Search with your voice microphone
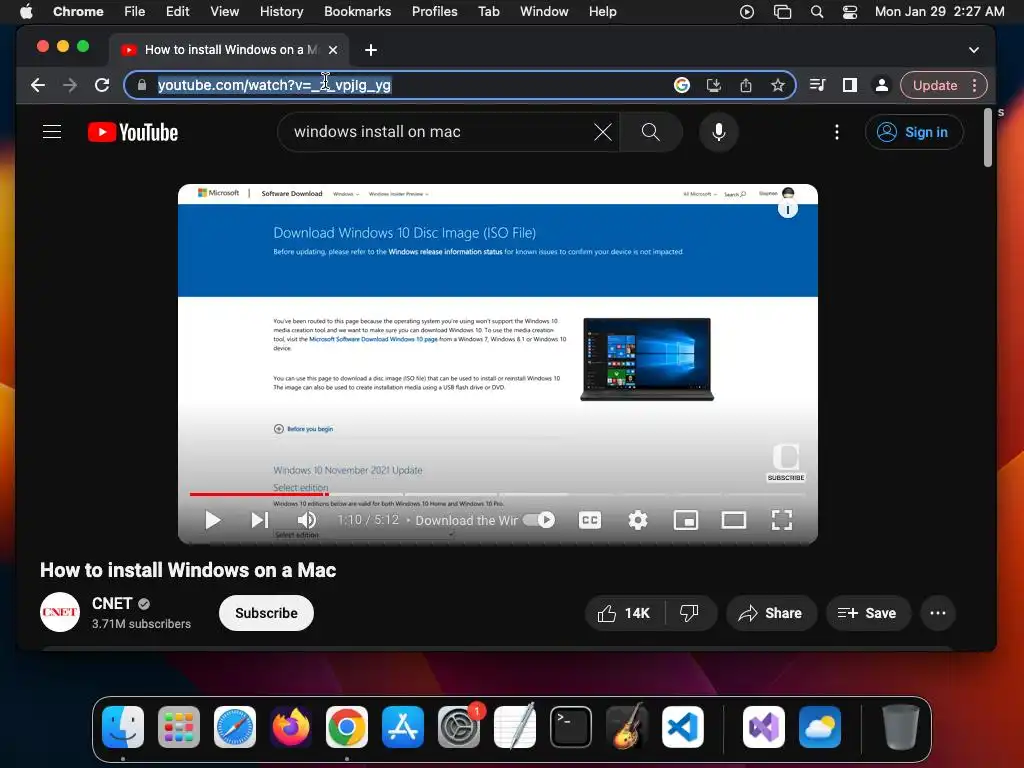 click(719, 132)
